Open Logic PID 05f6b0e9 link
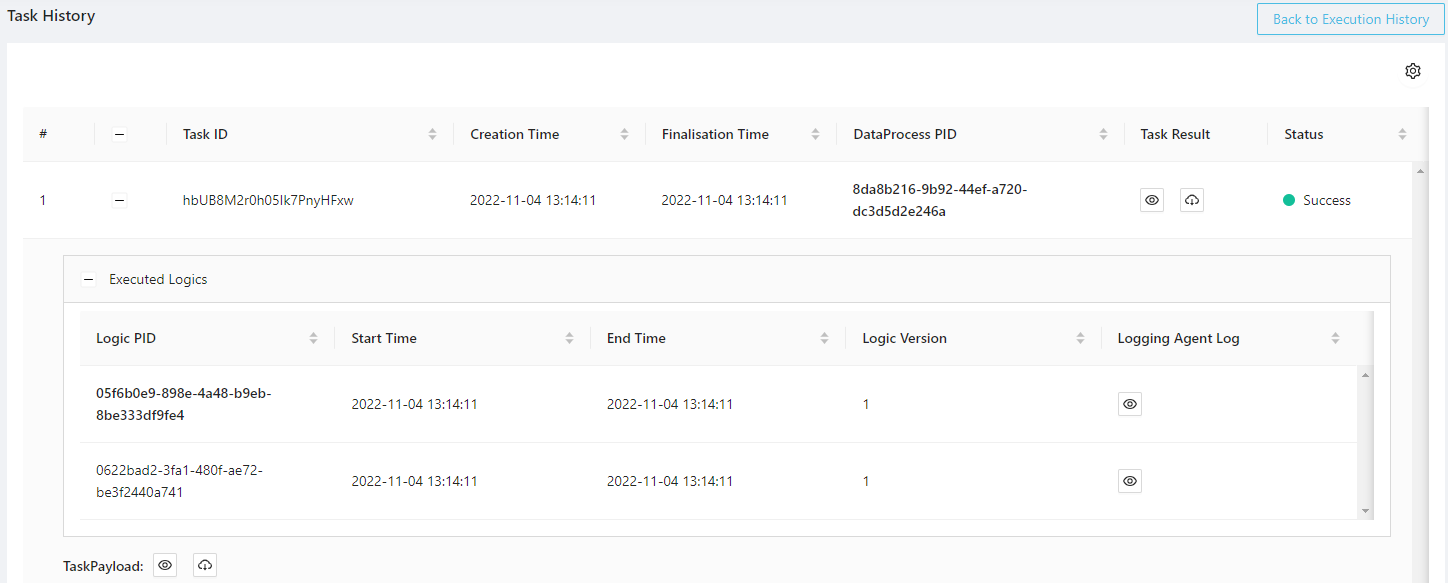 pos(183,404)
